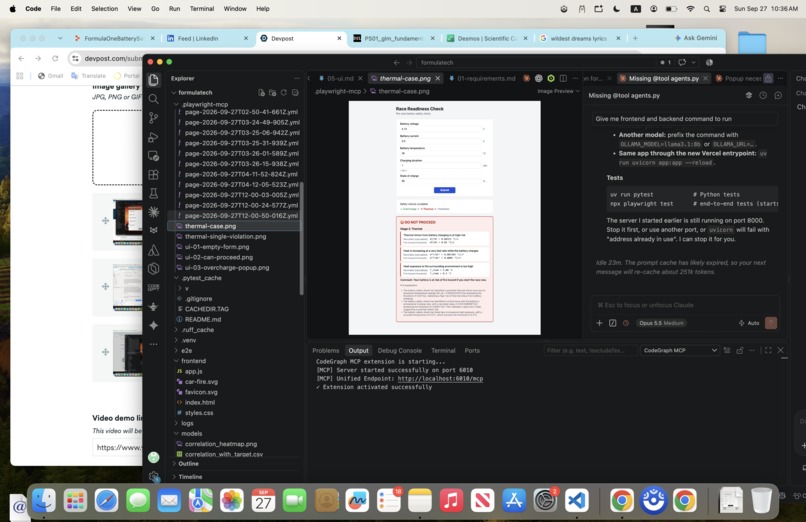Toggle the output scroll lock icon
806x522 pixels.
[740, 350]
